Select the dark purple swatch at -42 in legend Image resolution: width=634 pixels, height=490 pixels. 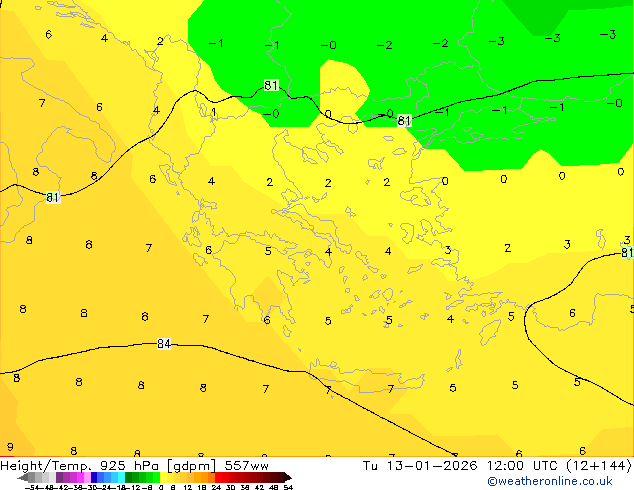pos(59,477)
